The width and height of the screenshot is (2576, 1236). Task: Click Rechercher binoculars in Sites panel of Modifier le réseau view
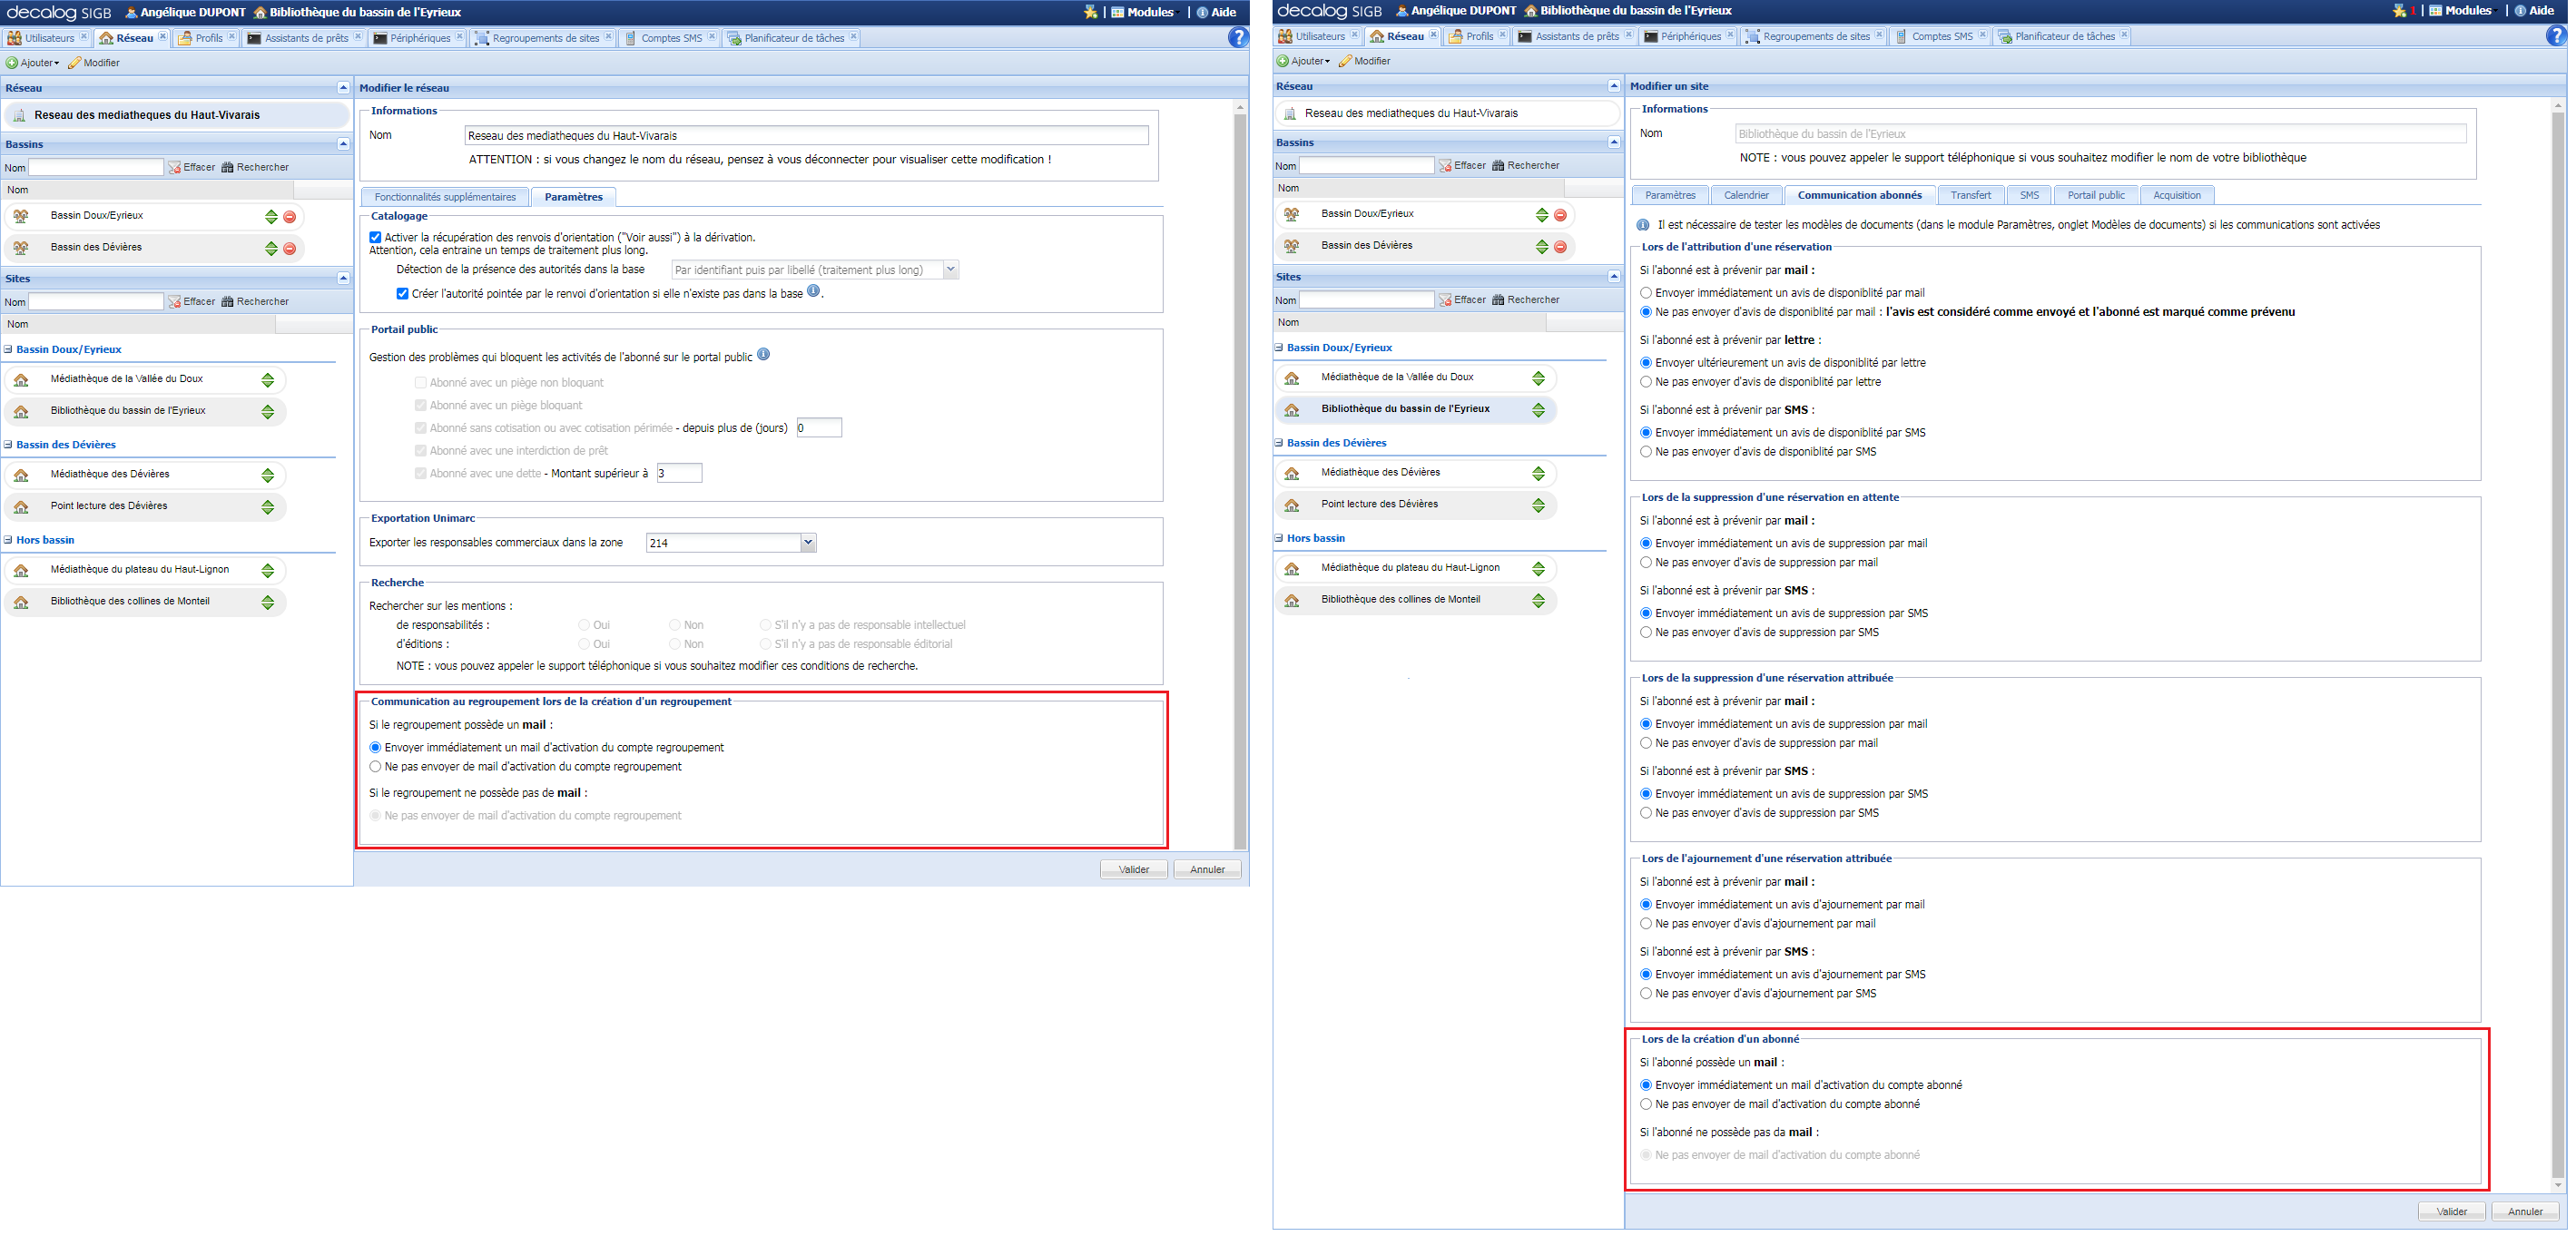coord(227,302)
